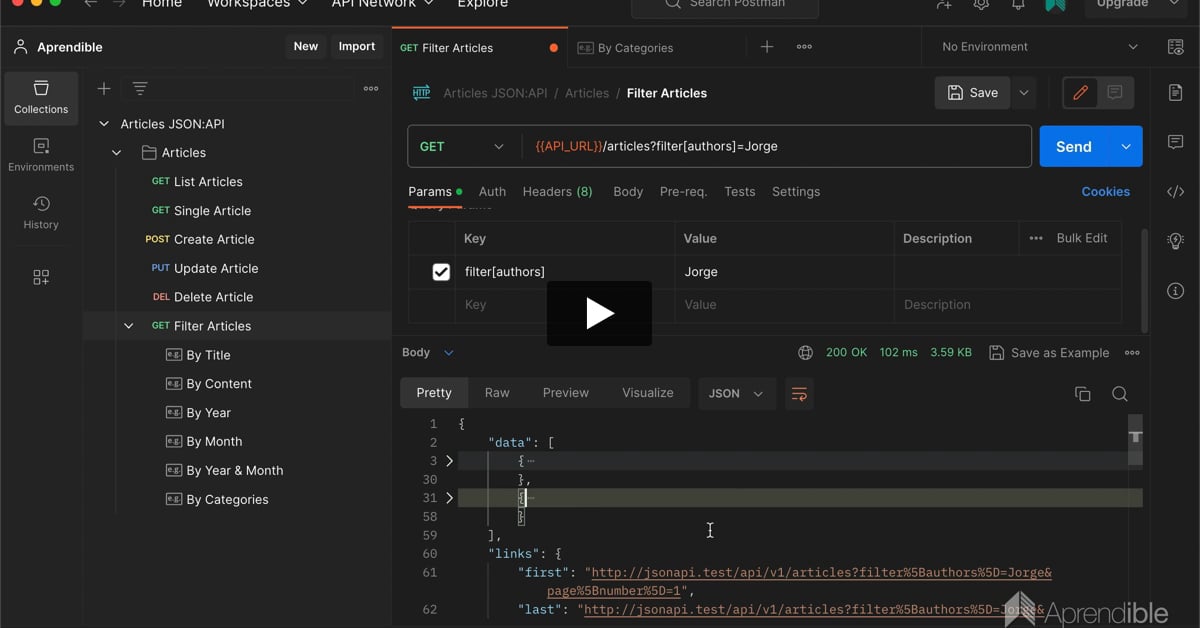
Task: Expand the folded JSON object at line 3
Action: coord(449,461)
